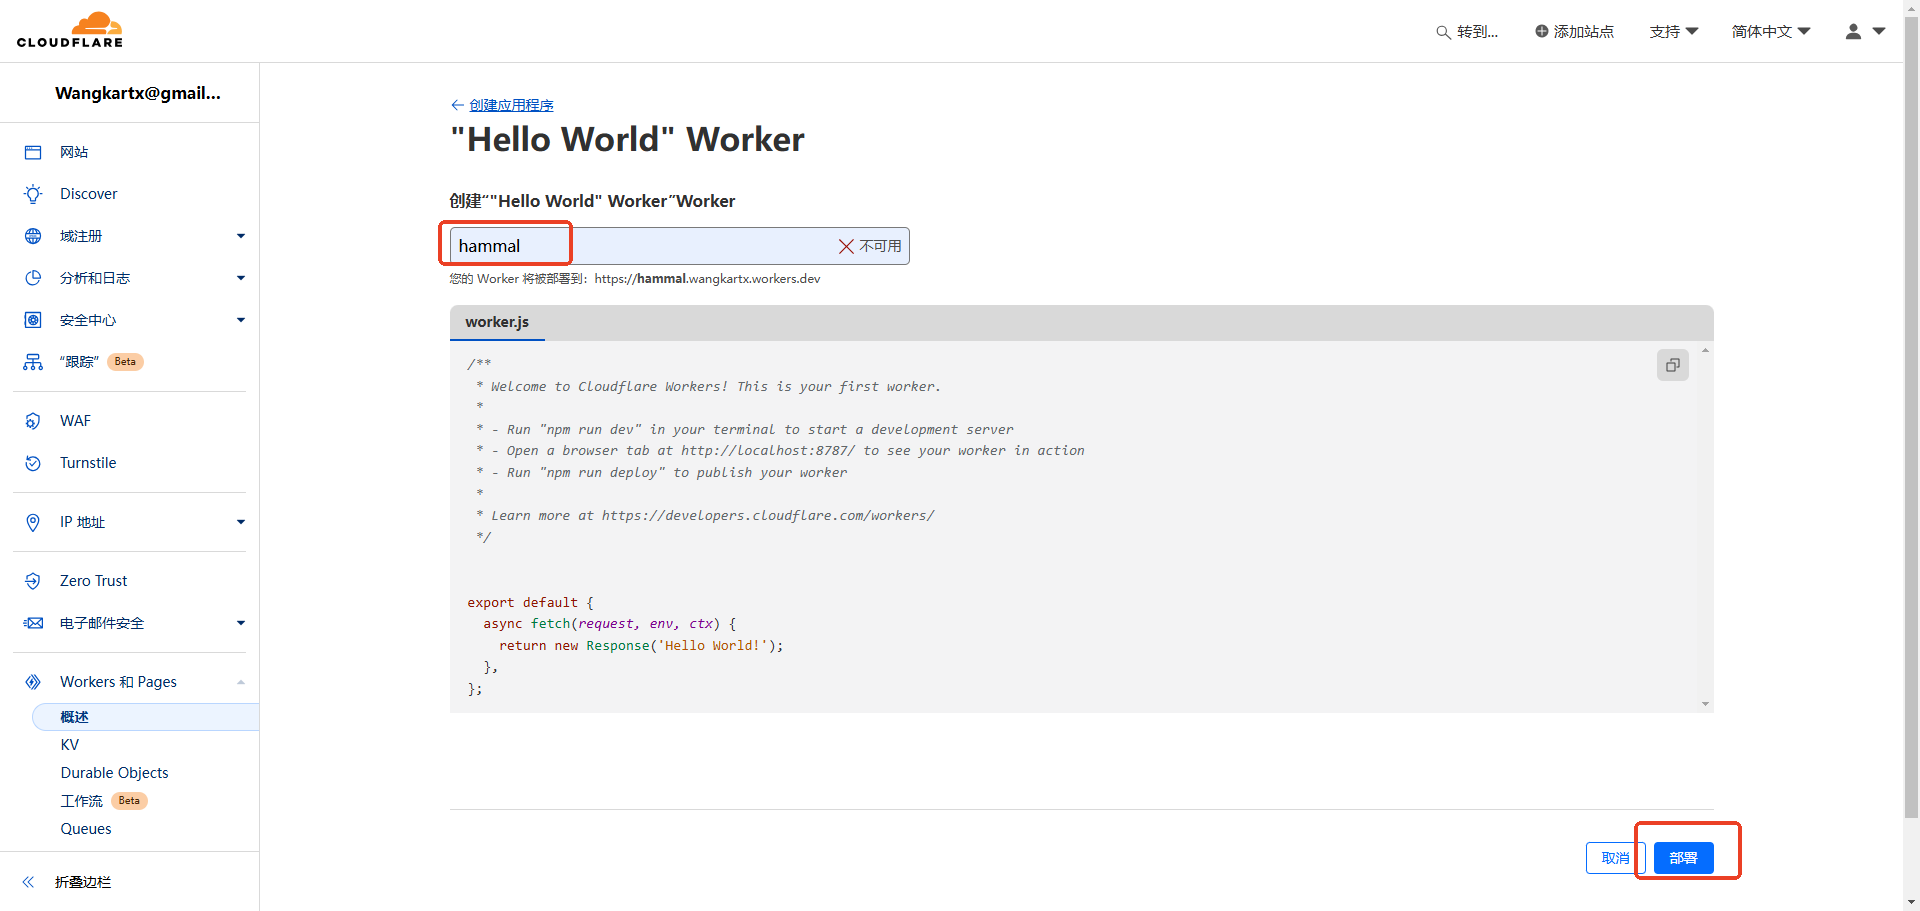Click the 网站 sidebar label

74,152
